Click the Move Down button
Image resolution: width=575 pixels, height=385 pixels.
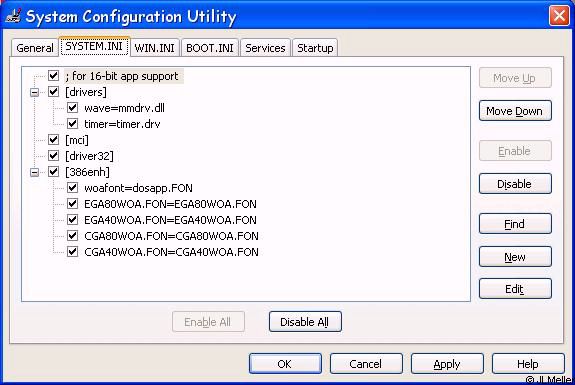click(x=515, y=111)
